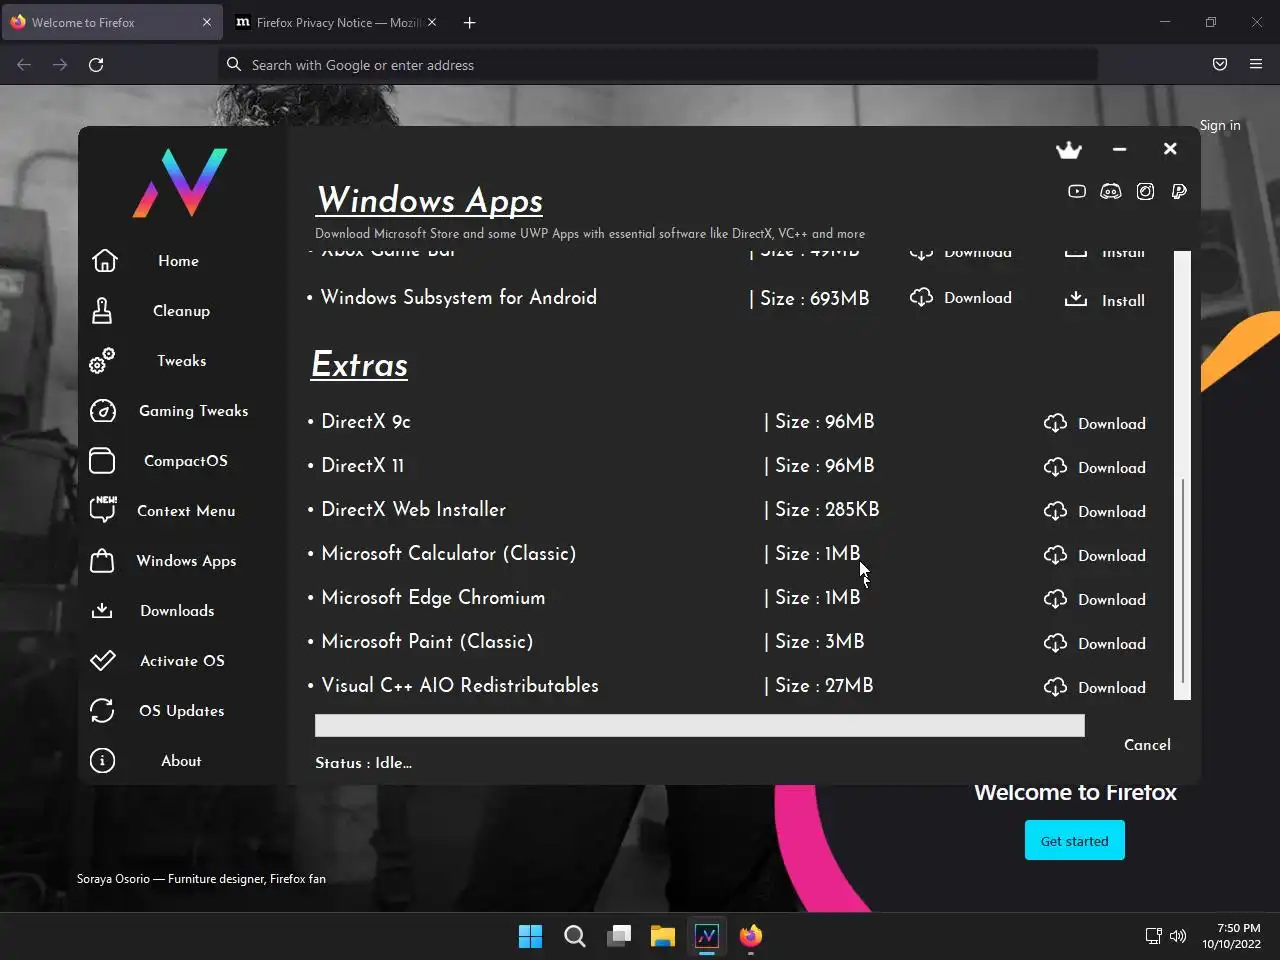This screenshot has height=960, width=1280.
Task: Switch to Firefox Privacy Notice tab
Action: coord(336,22)
